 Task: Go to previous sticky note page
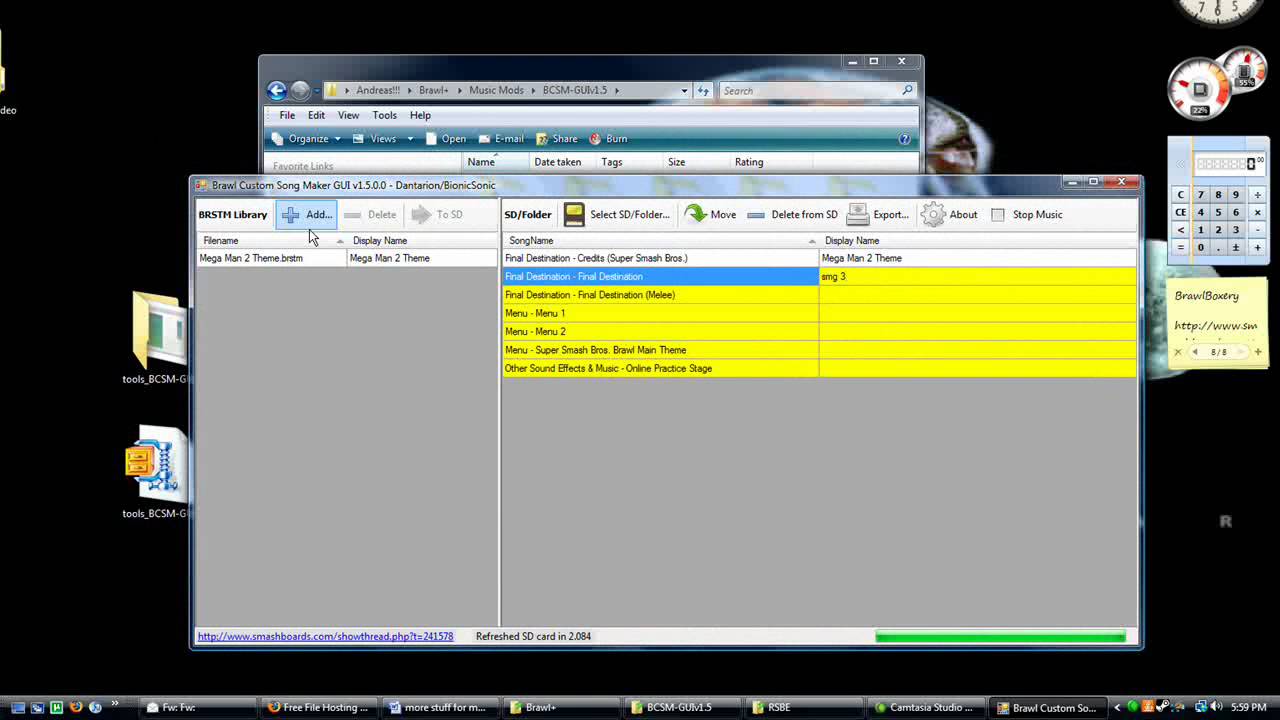[1196, 352]
